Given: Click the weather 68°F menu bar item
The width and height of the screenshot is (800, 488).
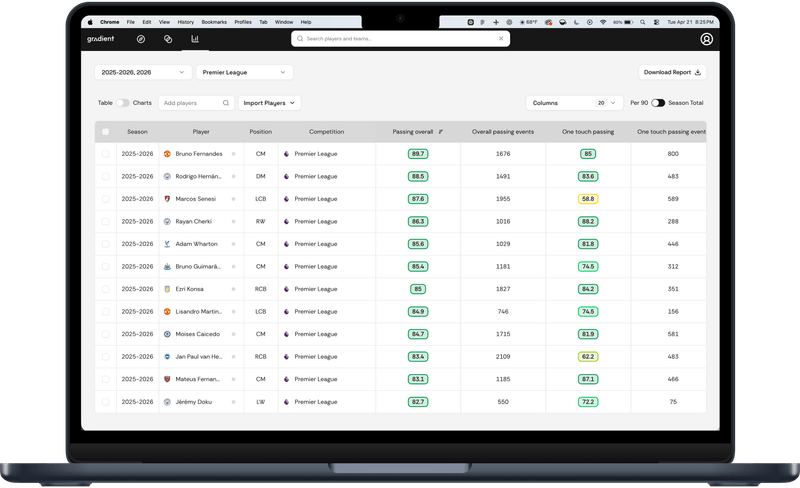Looking at the screenshot, I should pyautogui.click(x=528, y=22).
